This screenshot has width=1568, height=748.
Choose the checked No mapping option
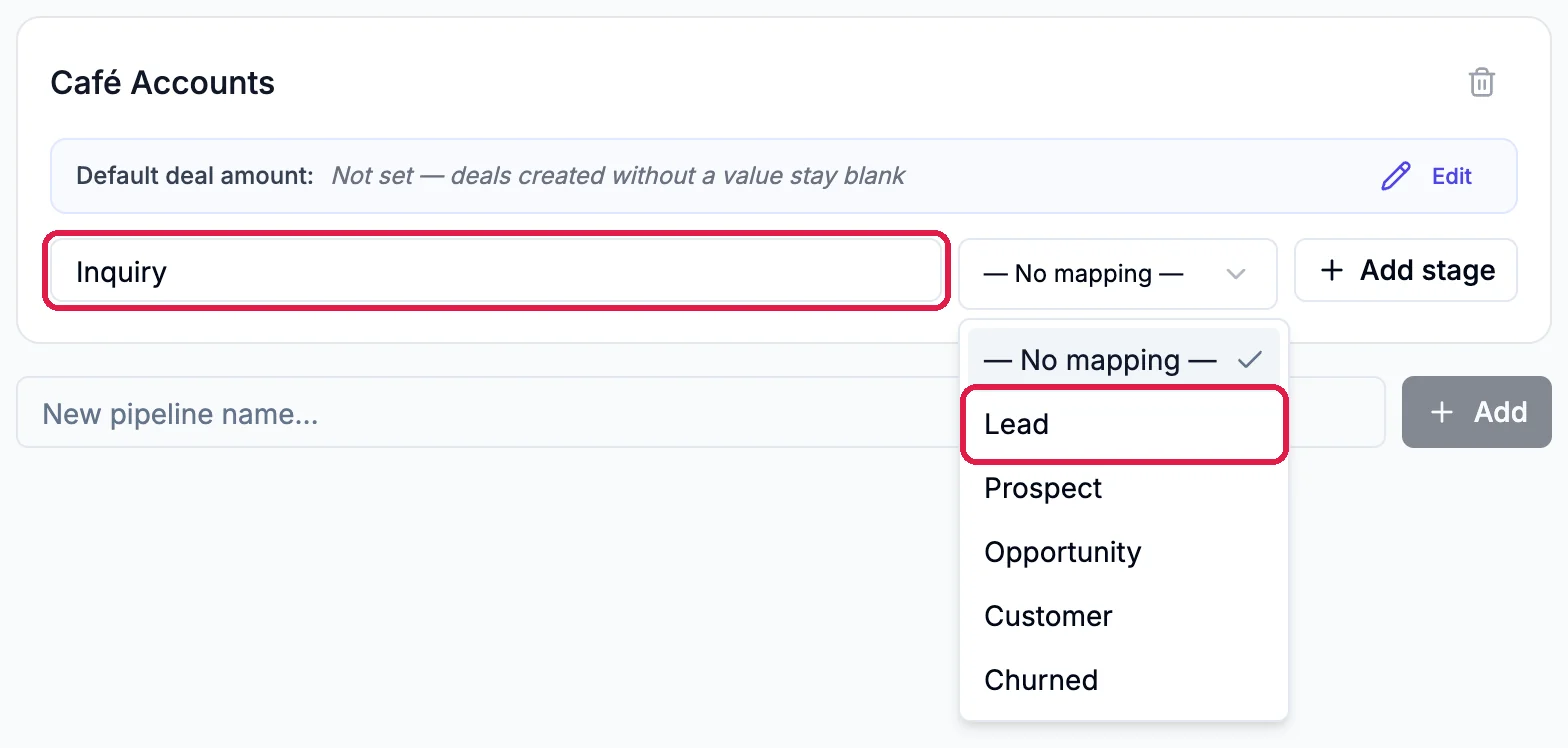tap(1123, 360)
